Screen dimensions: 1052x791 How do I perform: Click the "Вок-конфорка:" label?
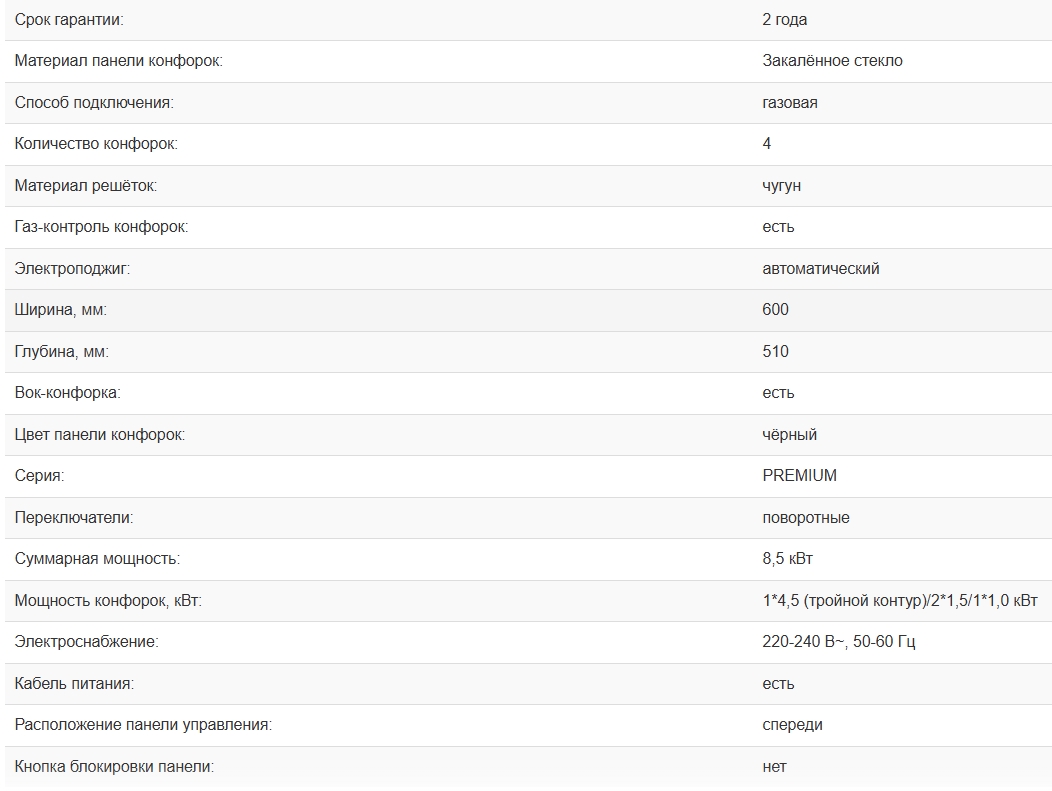coord(67,393)
